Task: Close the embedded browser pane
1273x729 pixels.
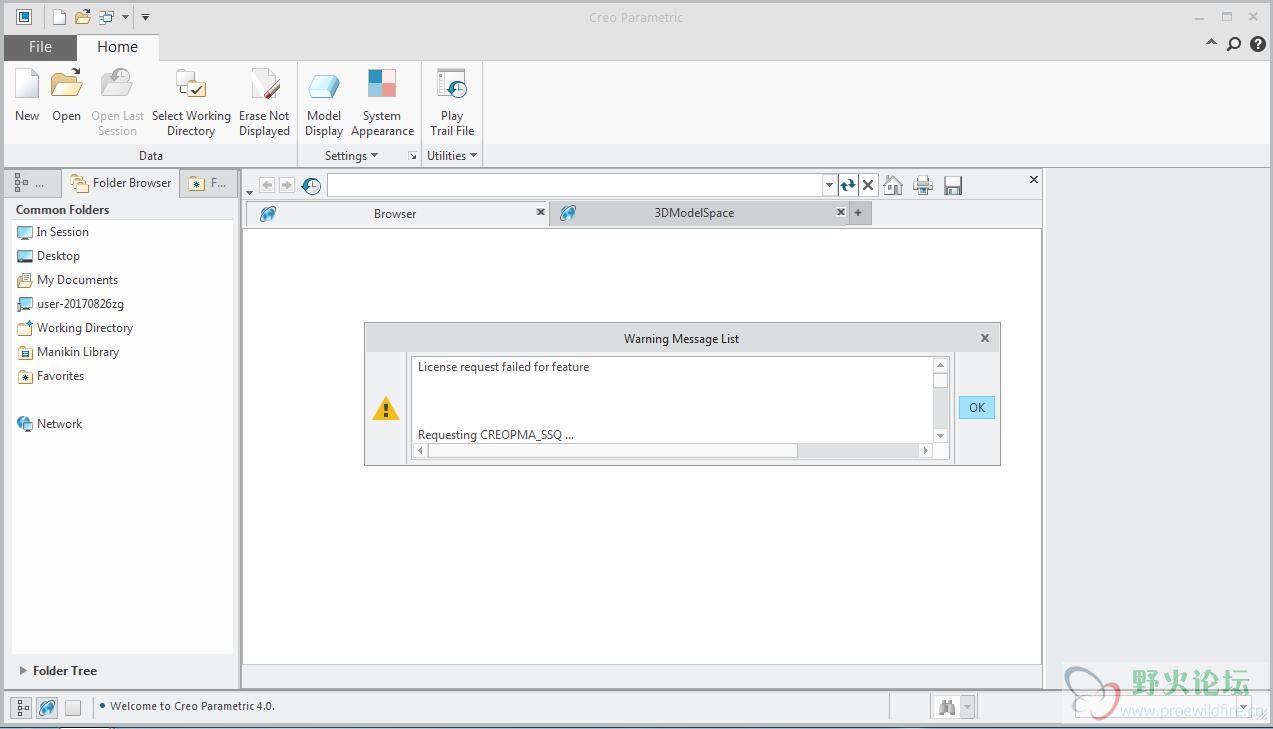Action: point(1034,180)
